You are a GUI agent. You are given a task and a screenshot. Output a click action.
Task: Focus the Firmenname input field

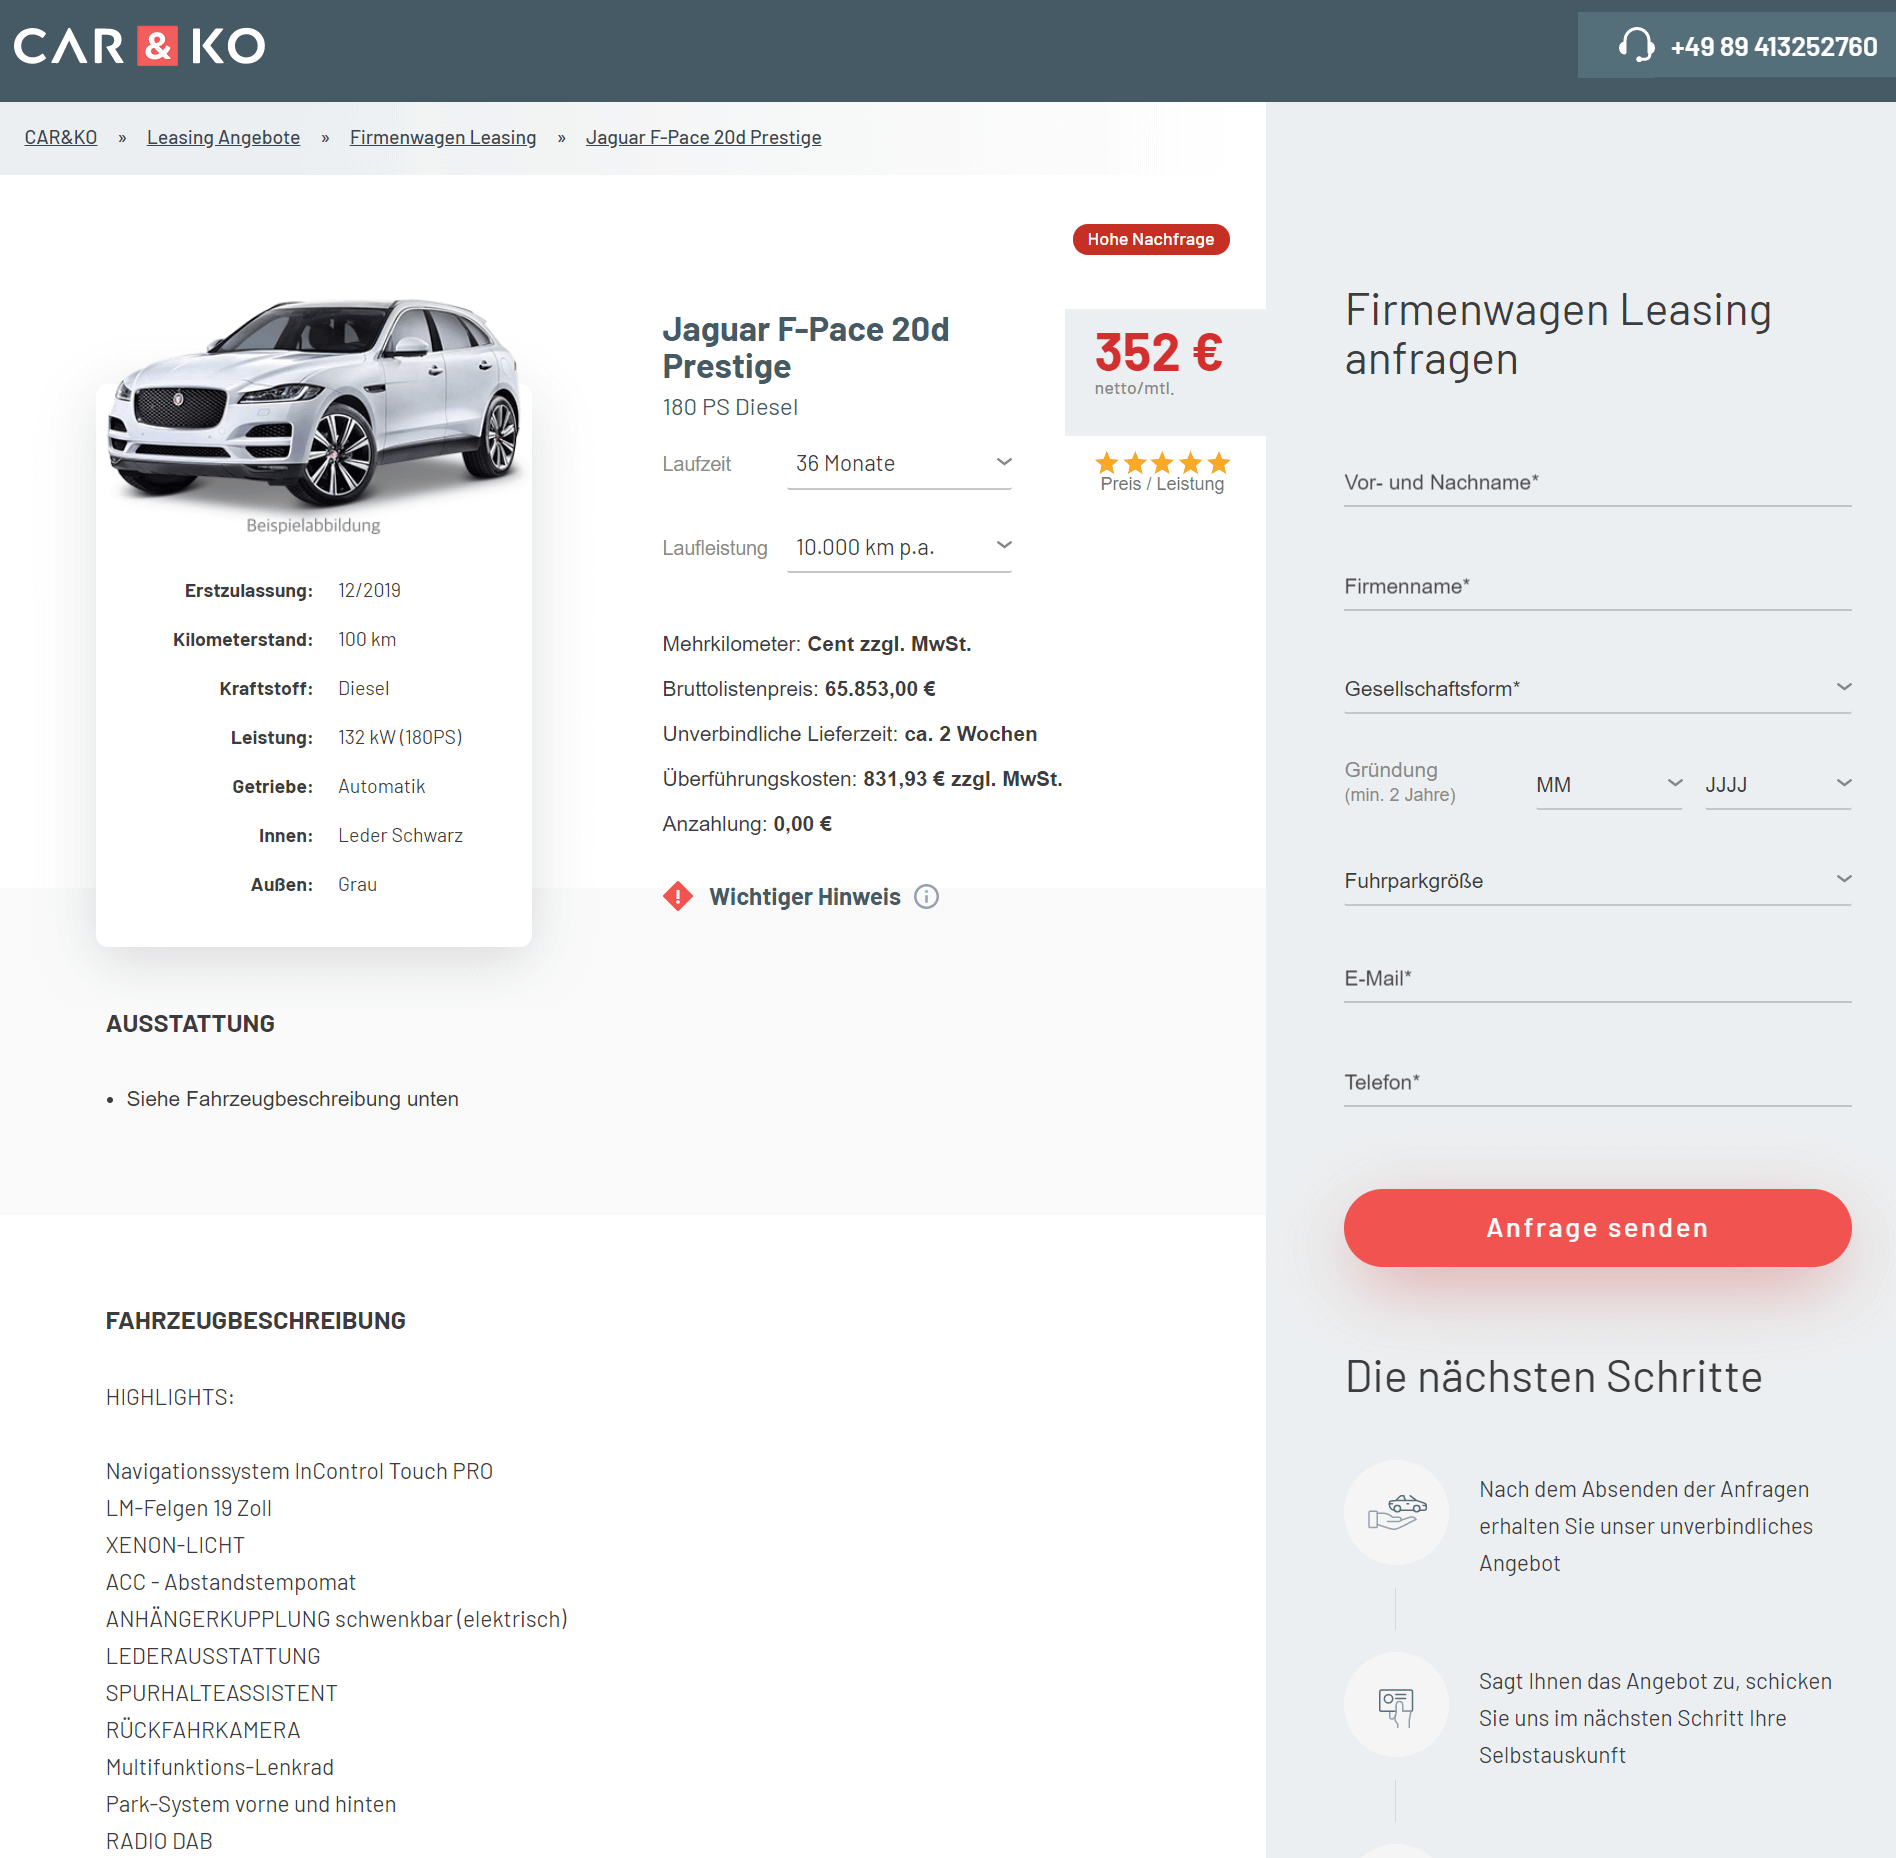[1598, 587]
